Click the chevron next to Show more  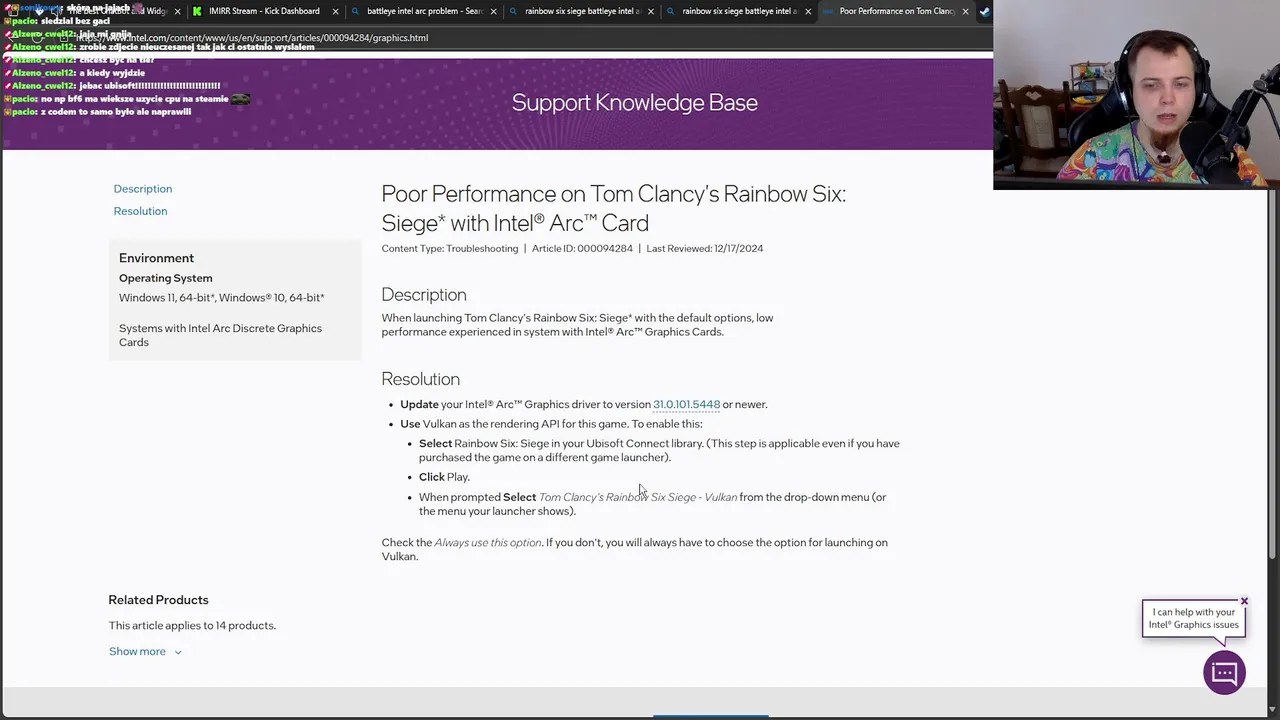(x=178, y=652)
